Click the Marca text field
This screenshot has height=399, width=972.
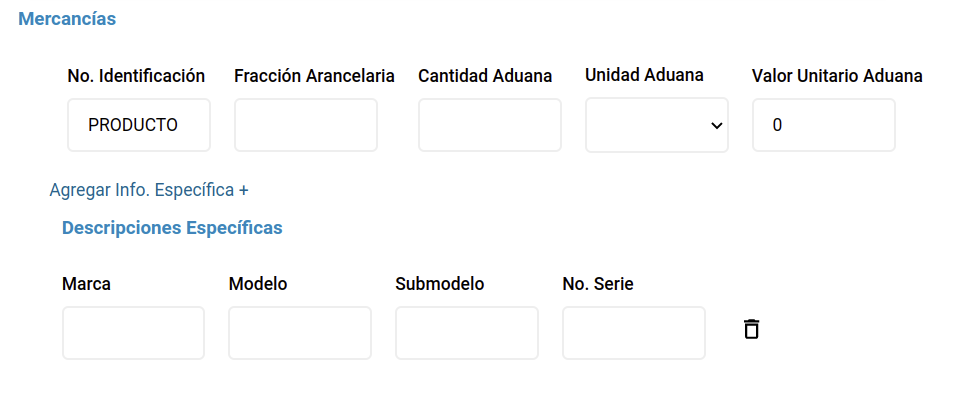tap(133, 333)
